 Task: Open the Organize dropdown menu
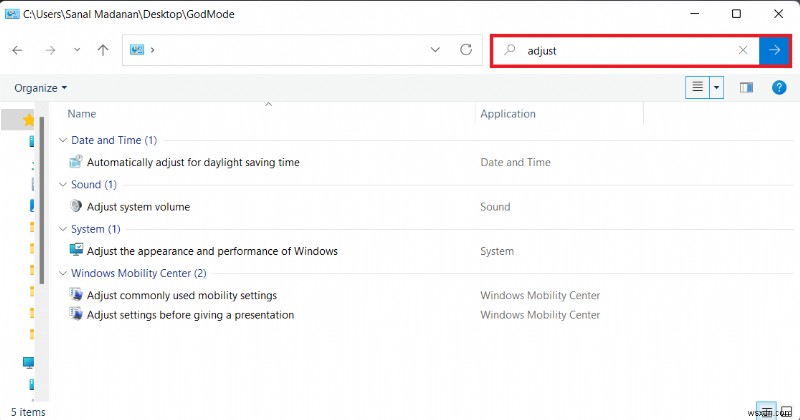(40, 88)
